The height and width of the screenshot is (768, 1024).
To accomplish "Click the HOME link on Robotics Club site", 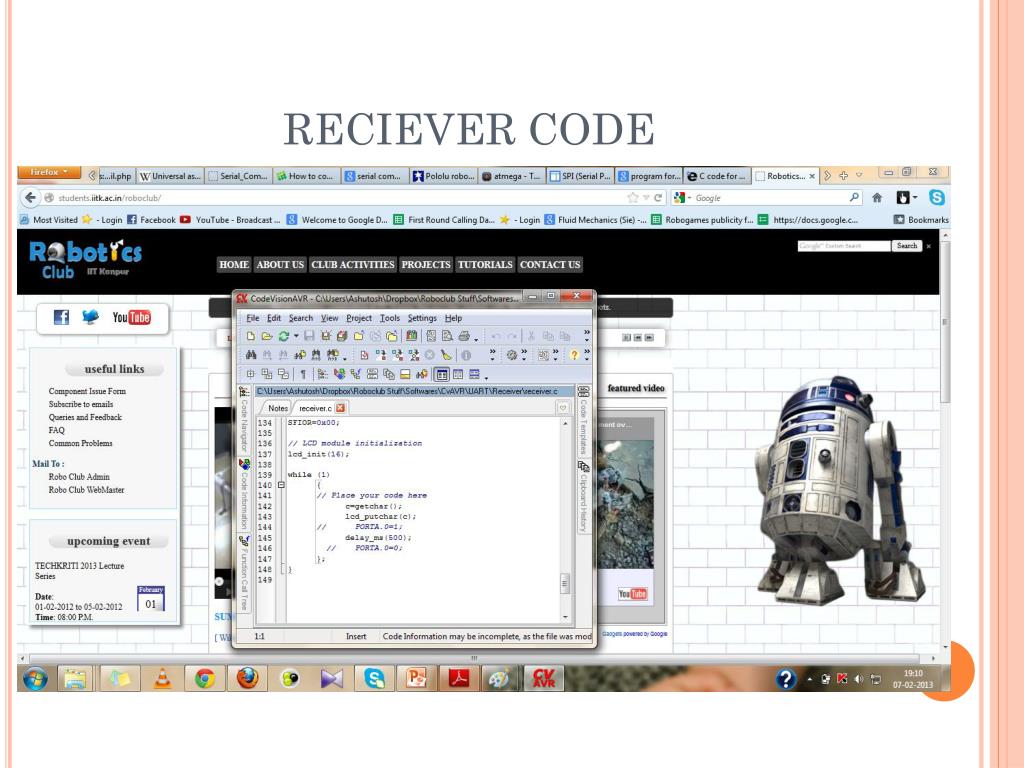I will coord(234,264).
